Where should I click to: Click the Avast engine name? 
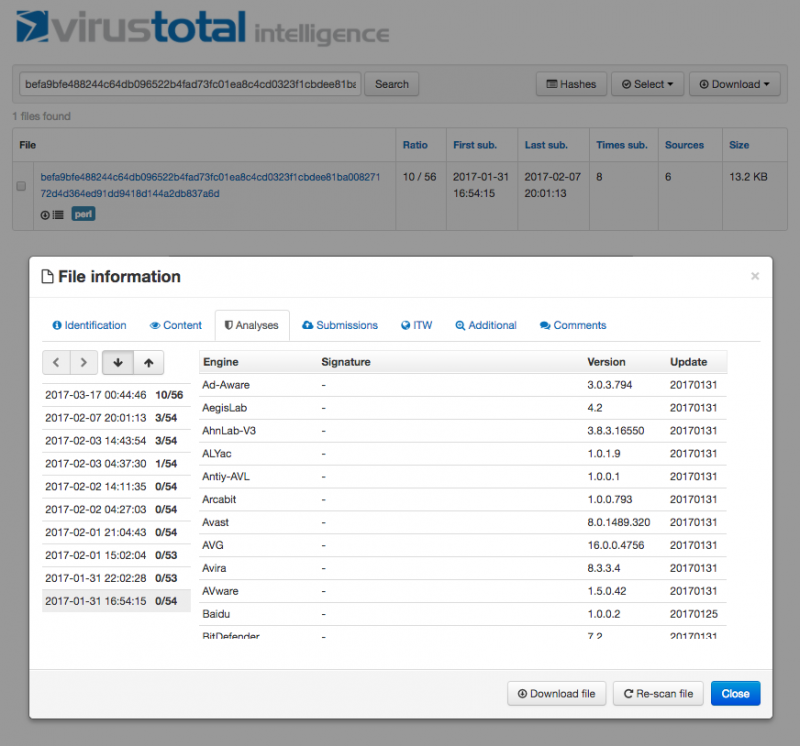click(215, 523)
